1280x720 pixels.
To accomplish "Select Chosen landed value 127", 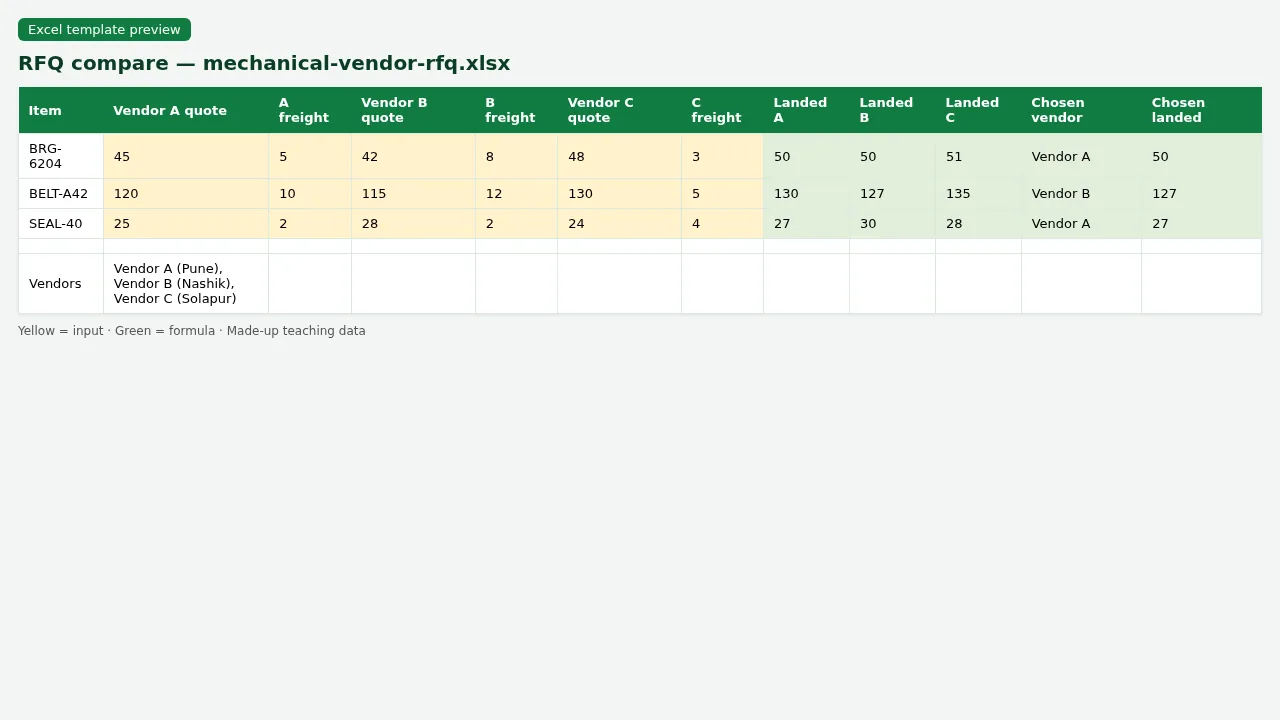I will 1201,194.
